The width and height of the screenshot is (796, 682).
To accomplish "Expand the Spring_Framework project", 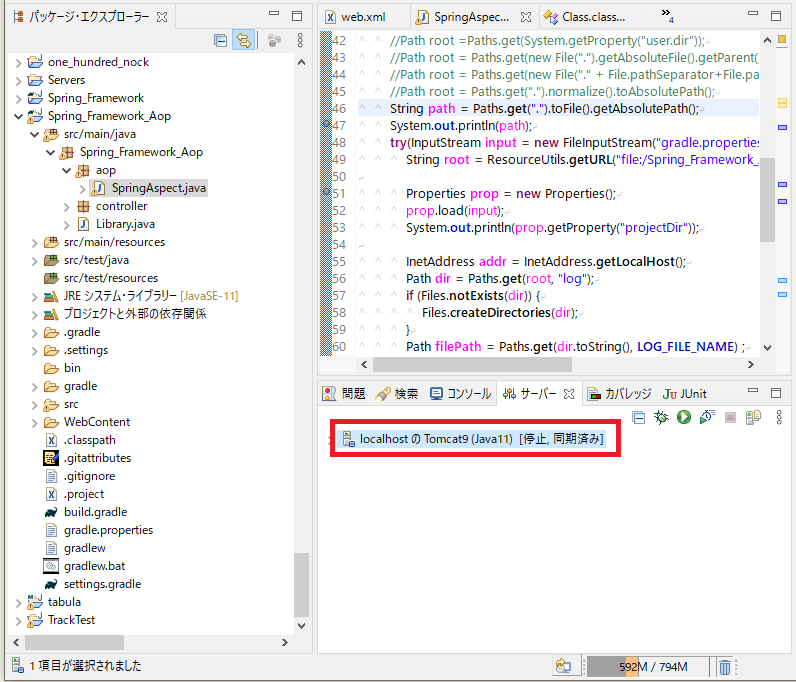I will pyautogui.click(x=18, y=99).
